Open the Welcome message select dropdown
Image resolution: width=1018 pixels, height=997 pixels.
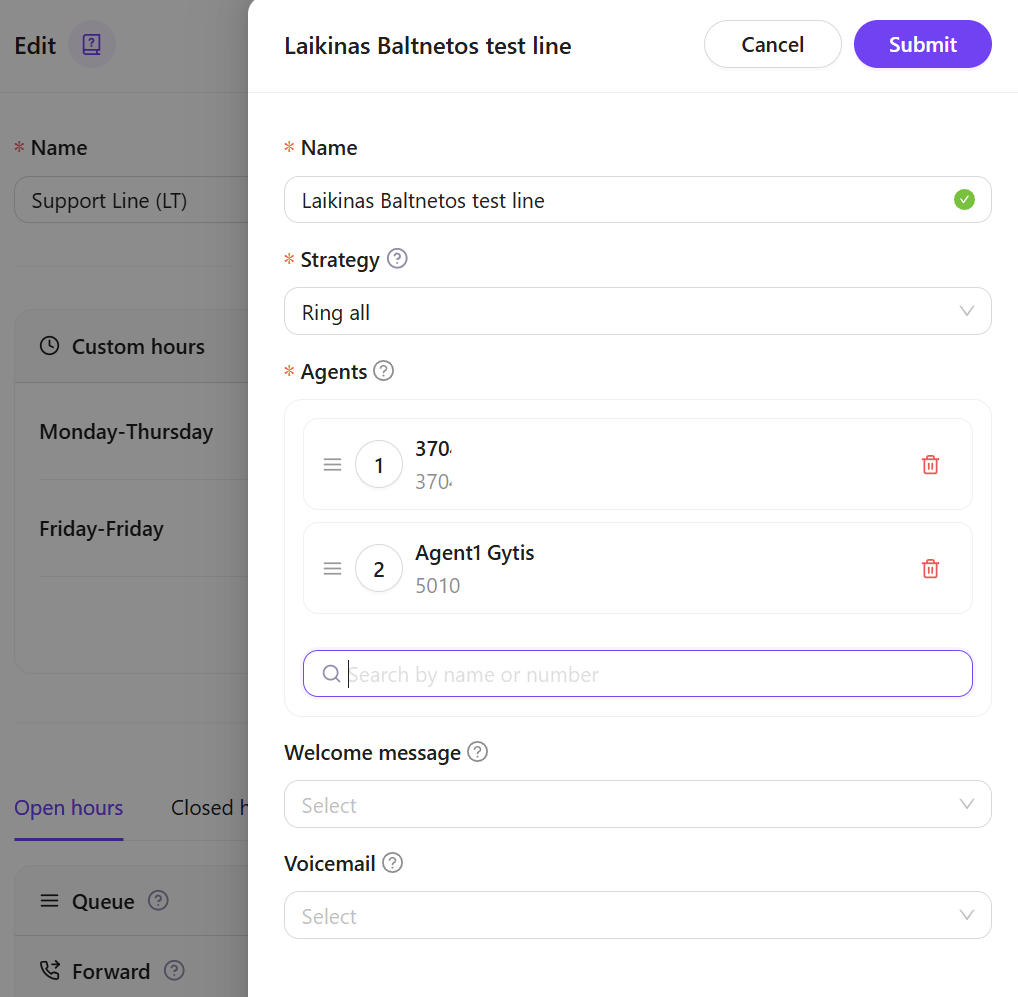637,805
